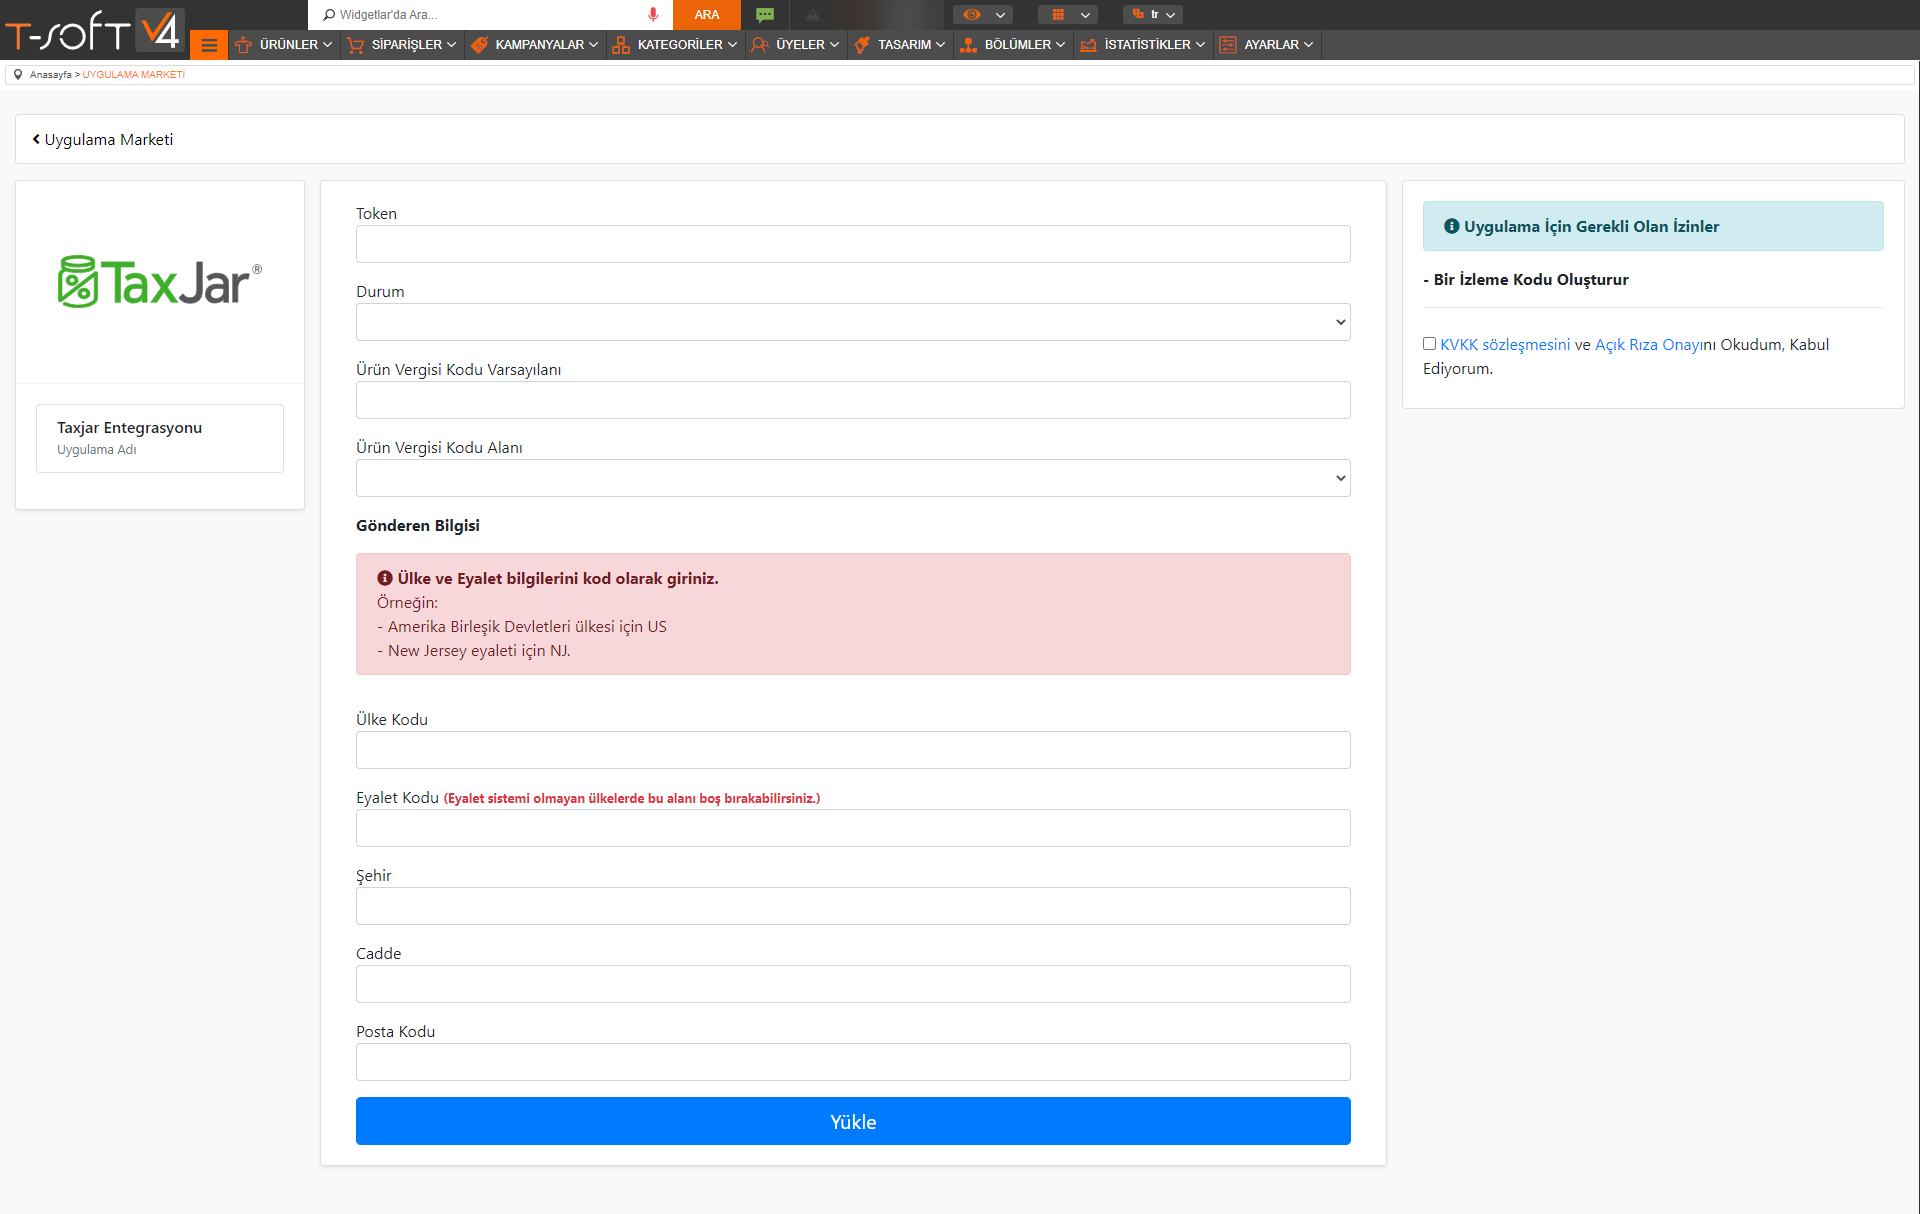Screen dimensions: 1920x1214
Task: Expand the tr language dropdown arrow
Action: [1170, 15]
